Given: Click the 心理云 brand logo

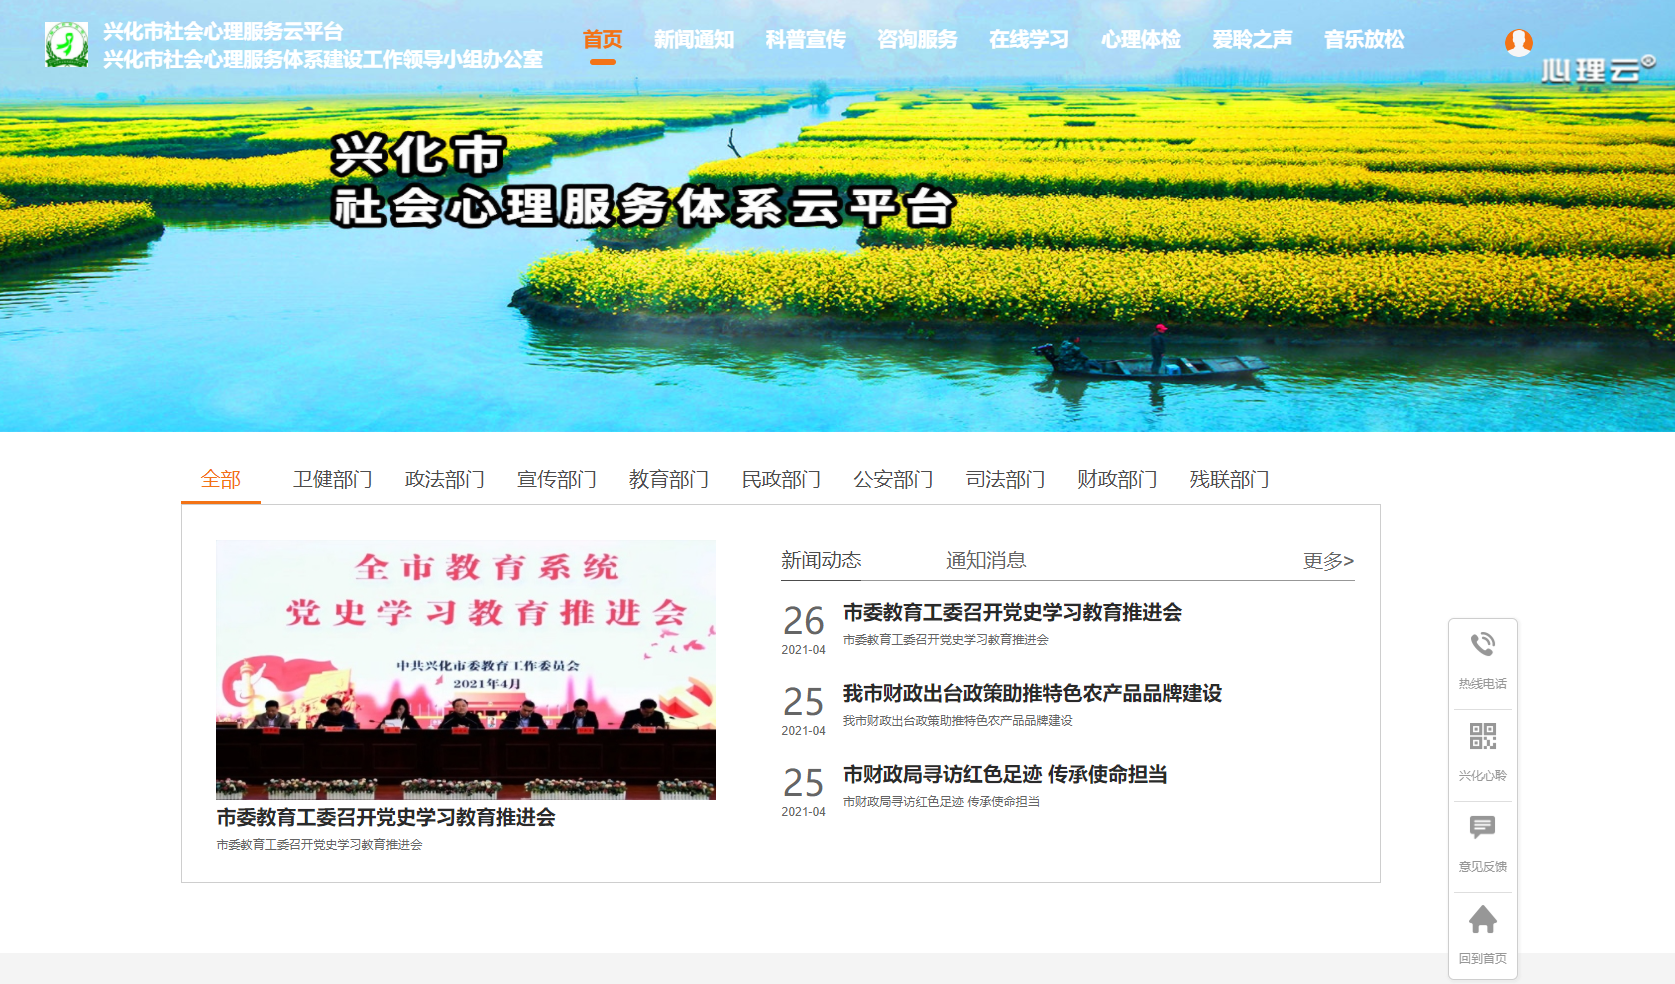Looking at the screenshot, I should pos(1596,70).
